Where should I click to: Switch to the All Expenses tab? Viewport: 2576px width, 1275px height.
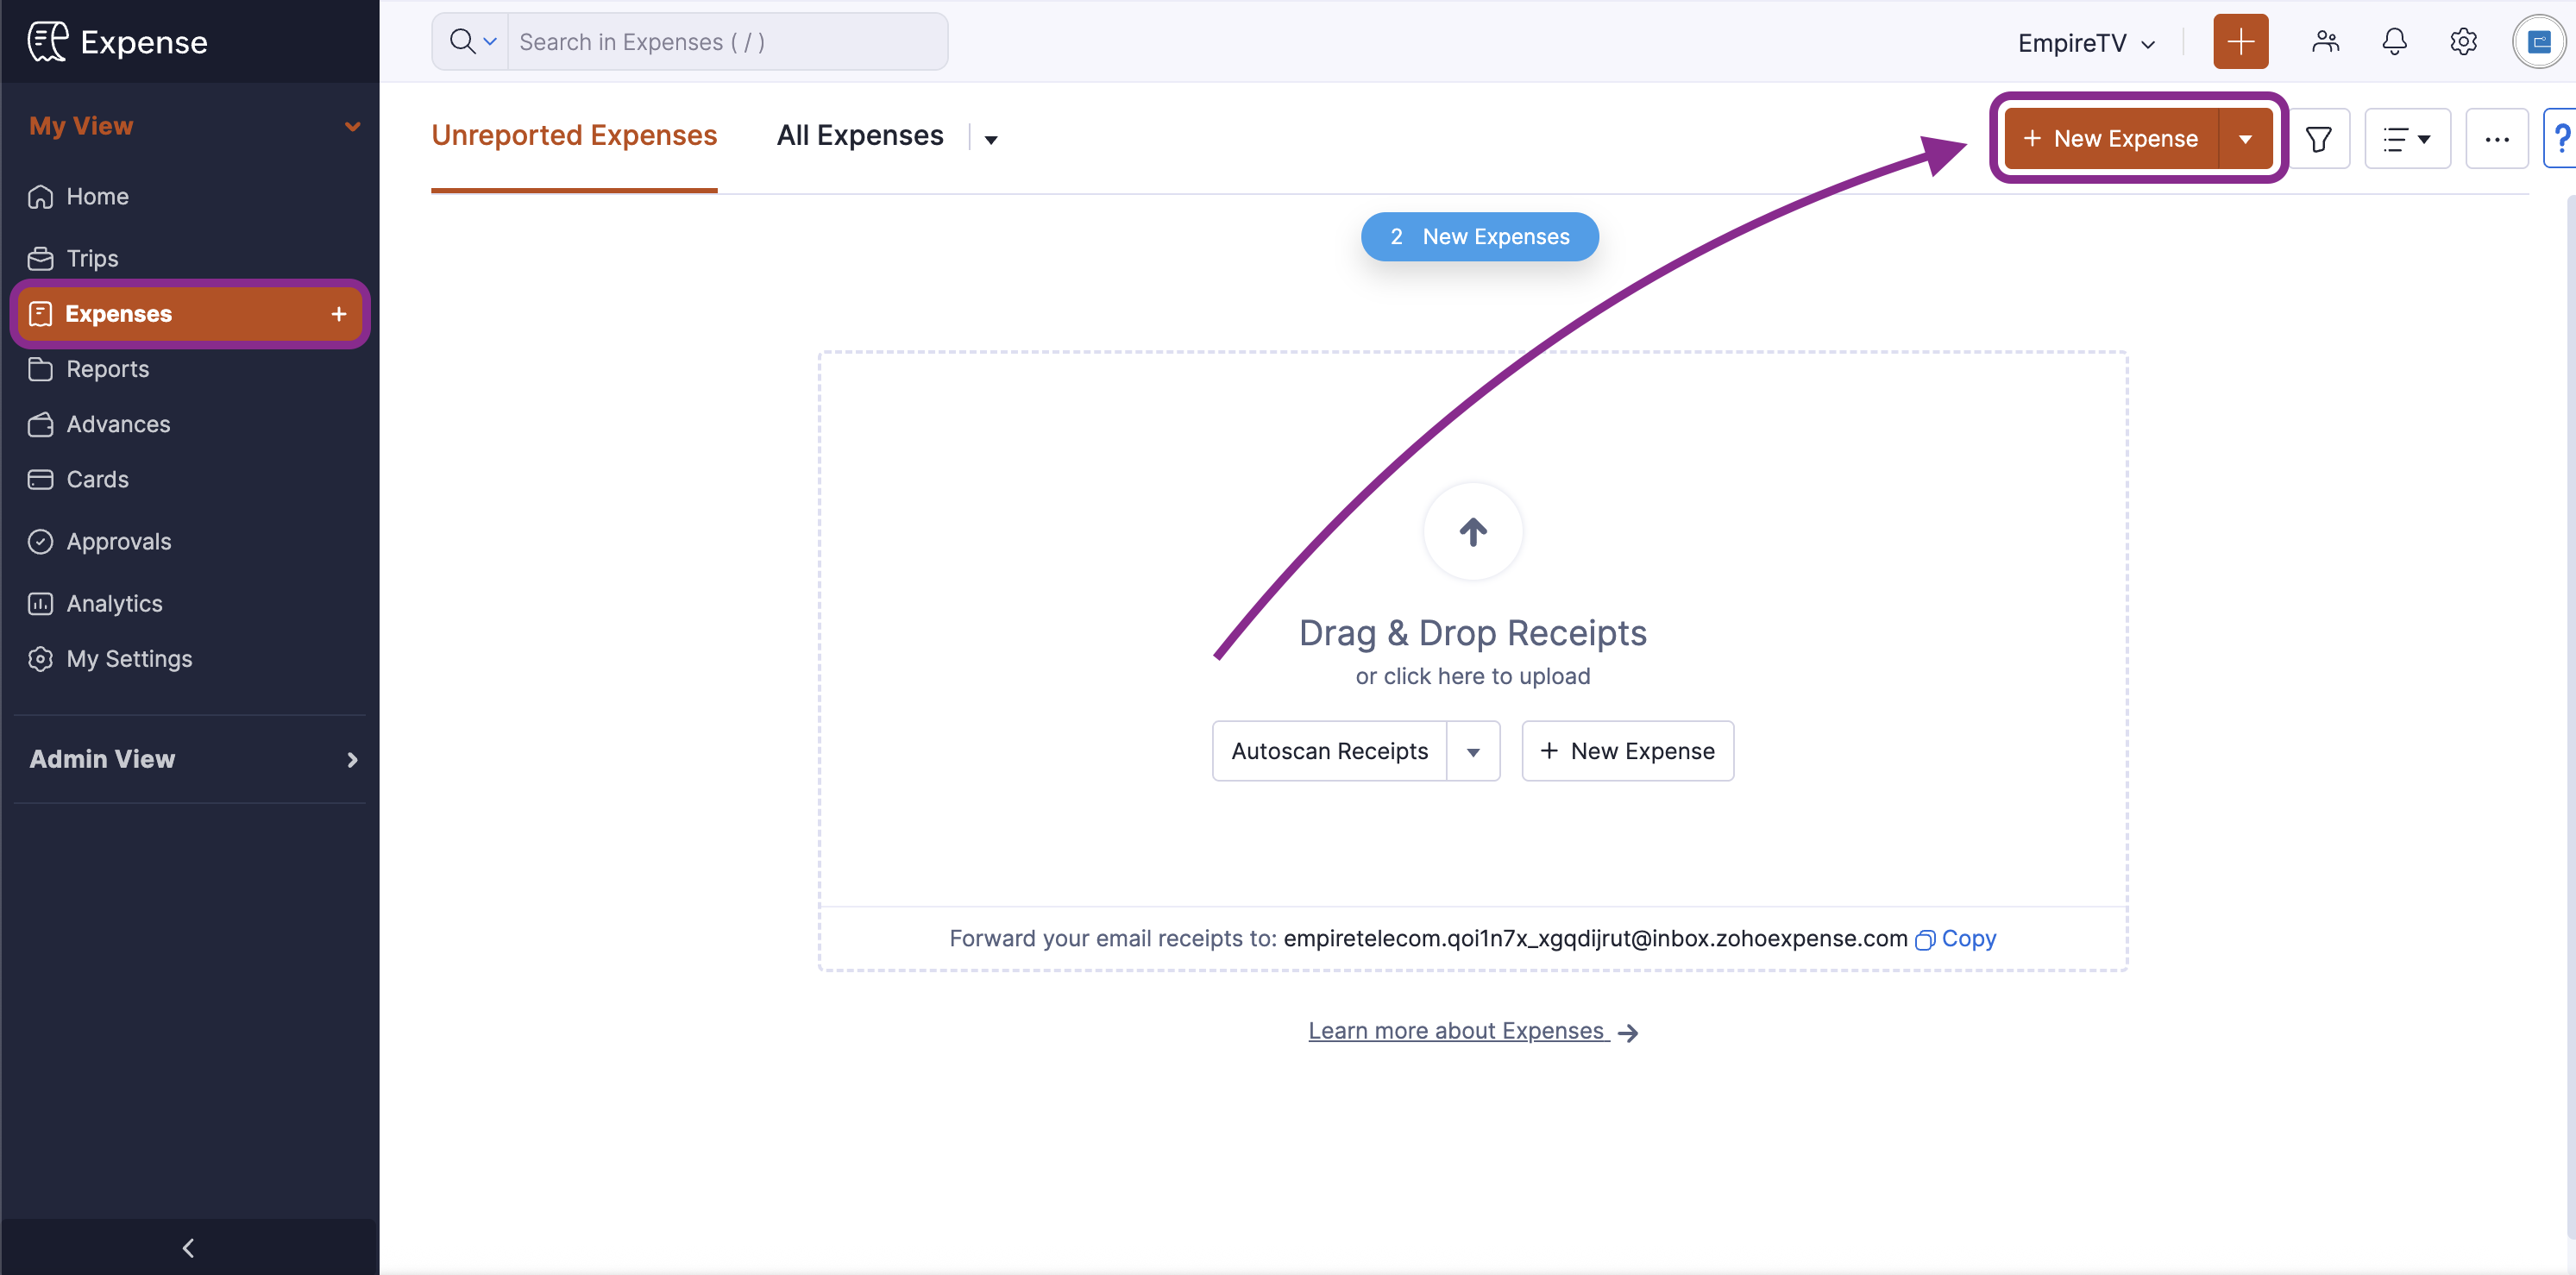click(860, 135)
